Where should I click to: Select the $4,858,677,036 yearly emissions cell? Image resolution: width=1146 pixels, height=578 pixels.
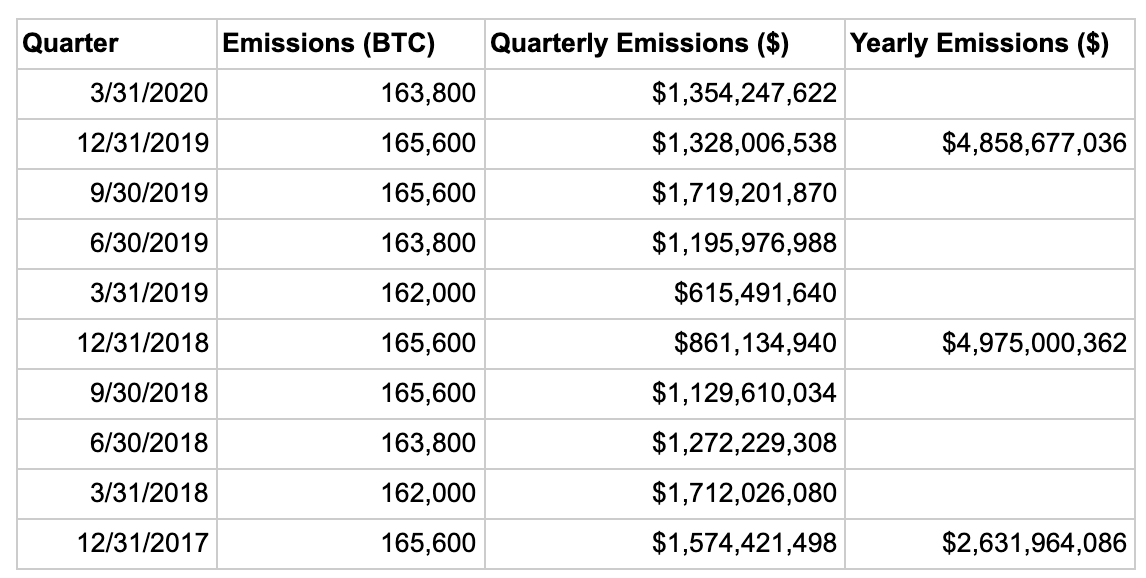pos(1035,144)
